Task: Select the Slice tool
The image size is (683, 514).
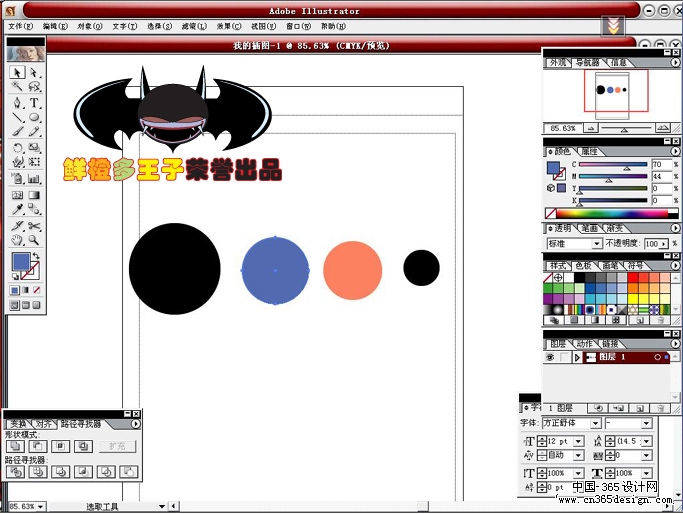Action: coord(17,226)
